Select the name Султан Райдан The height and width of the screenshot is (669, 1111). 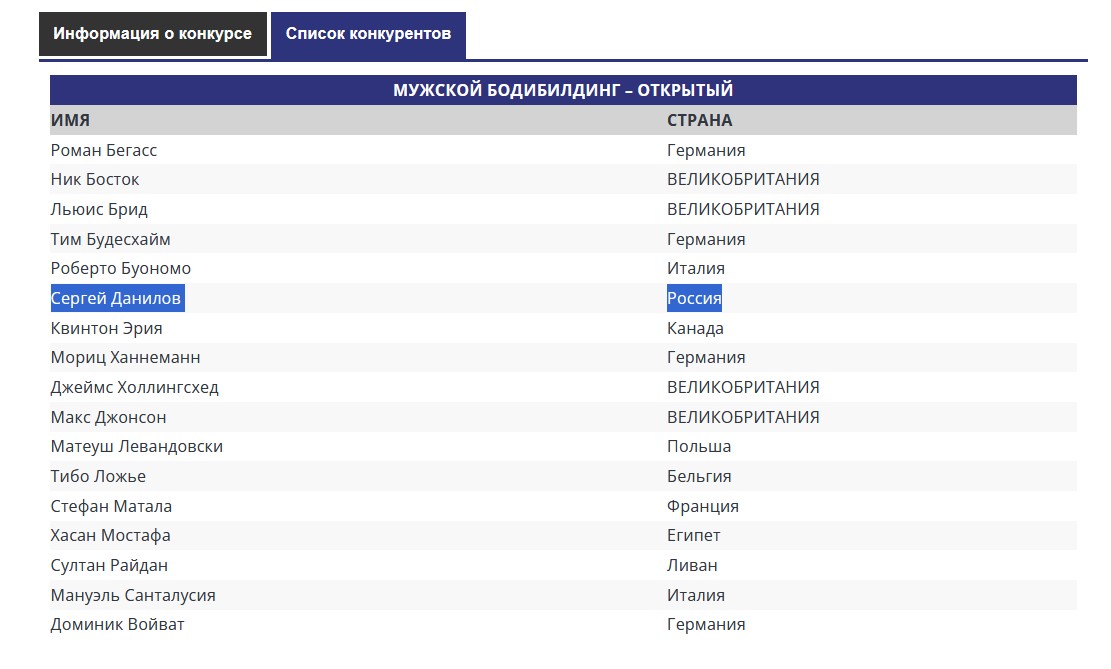point(109,566)
